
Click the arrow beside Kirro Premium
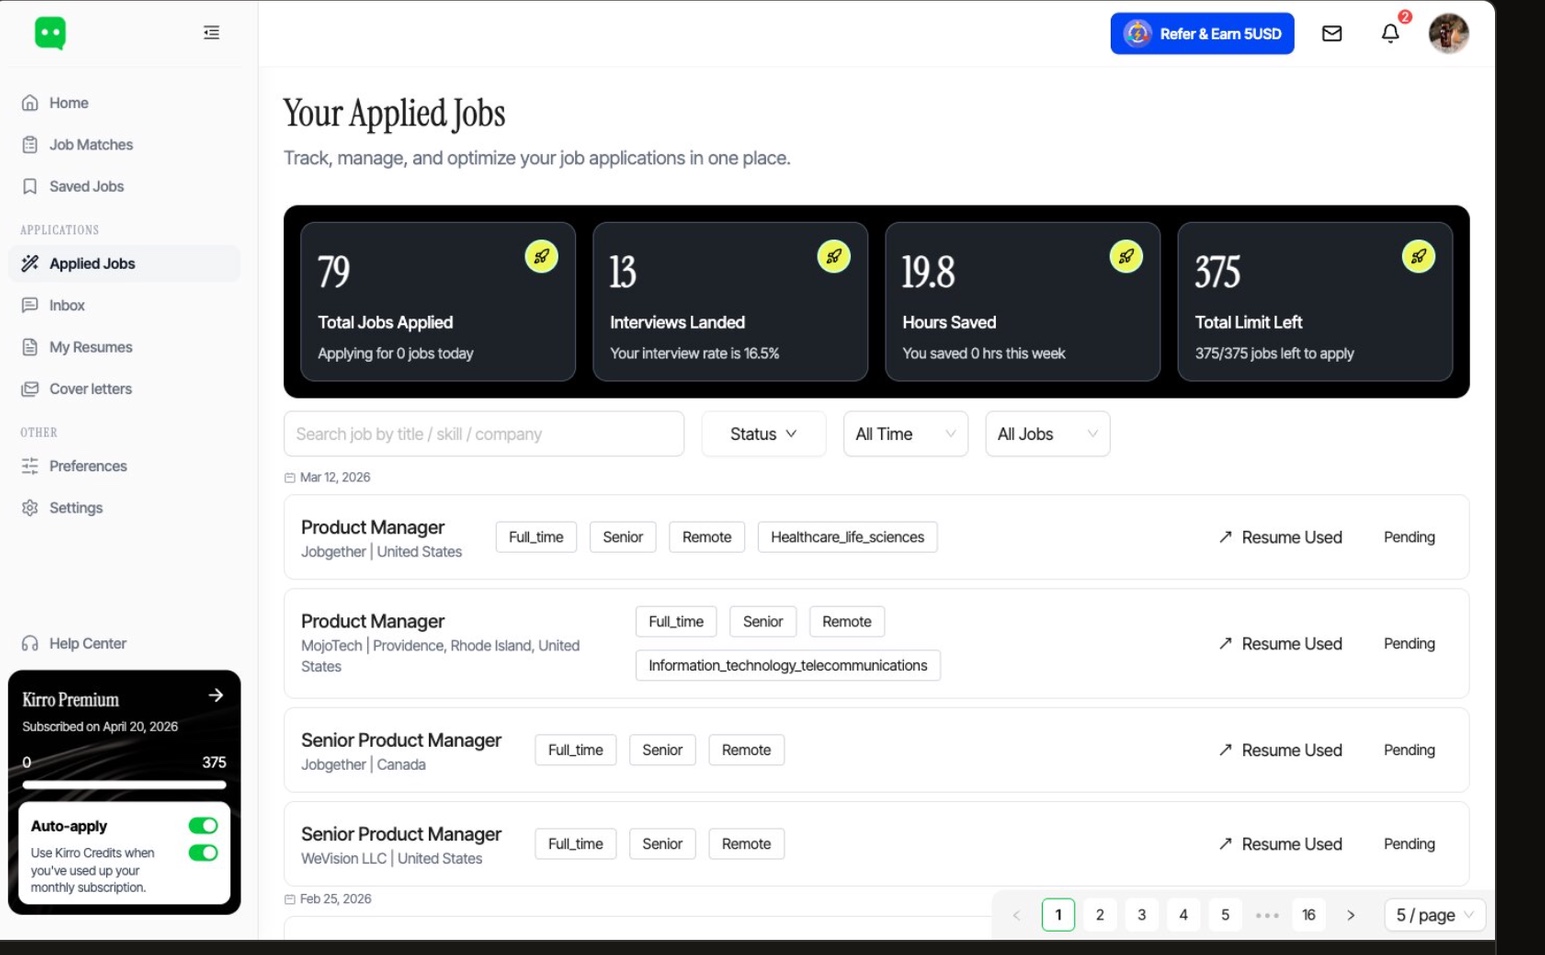(216, 695)
